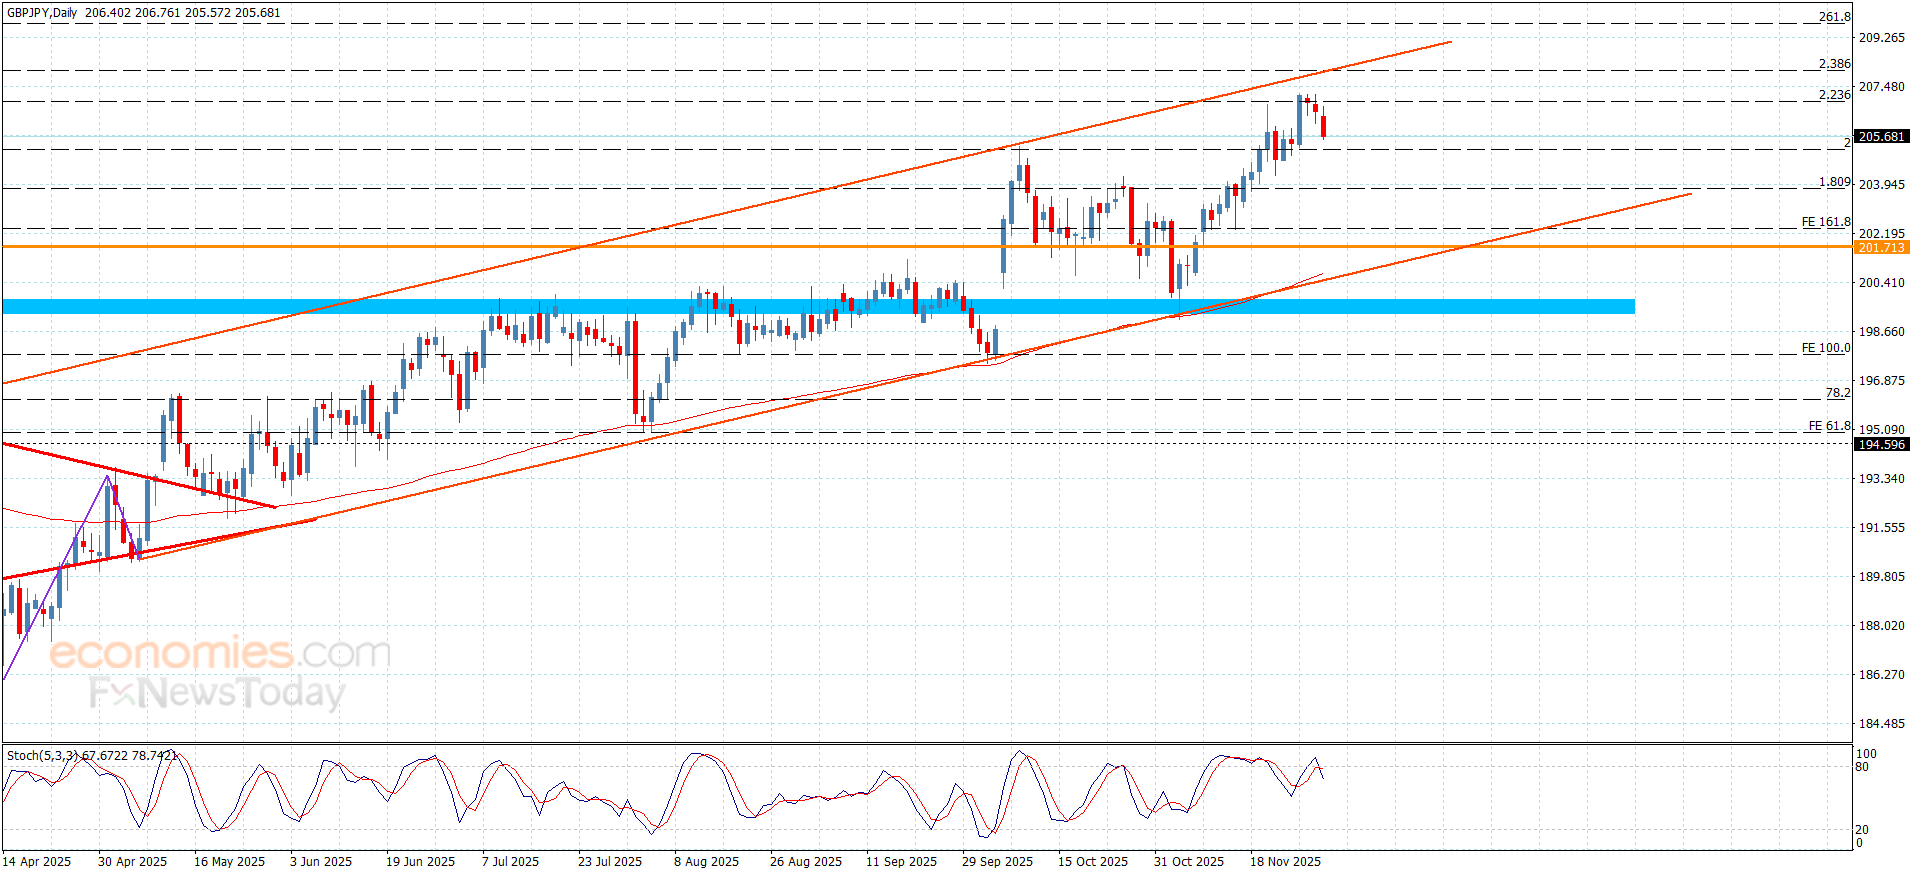
Task: Click the current price tag 205.681
Action: coord(1881,137)
